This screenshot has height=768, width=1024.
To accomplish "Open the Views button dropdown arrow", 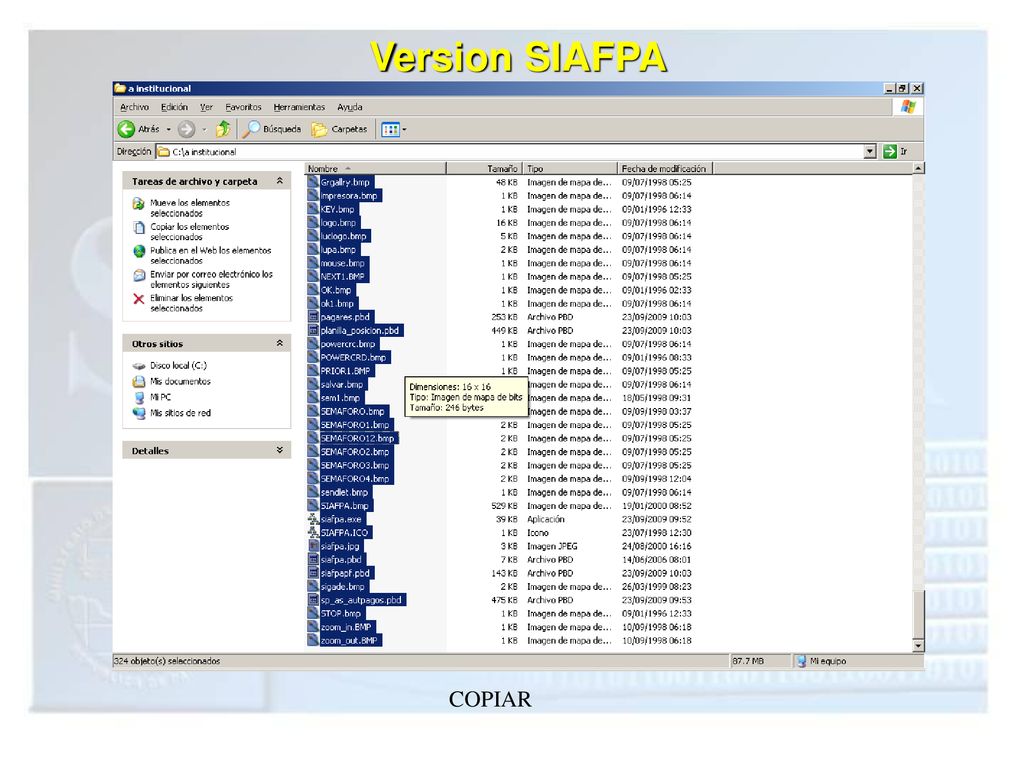I will point(404,129).
